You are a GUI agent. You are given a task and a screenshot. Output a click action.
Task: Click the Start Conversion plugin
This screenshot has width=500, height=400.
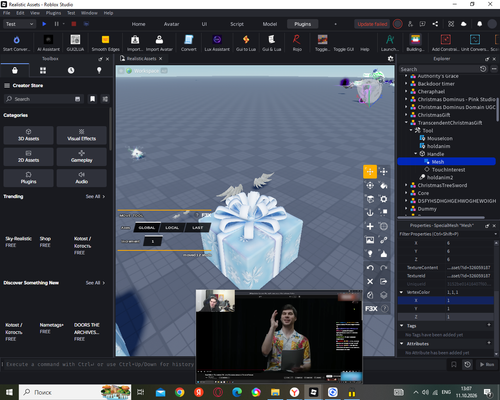pos(16,43)
